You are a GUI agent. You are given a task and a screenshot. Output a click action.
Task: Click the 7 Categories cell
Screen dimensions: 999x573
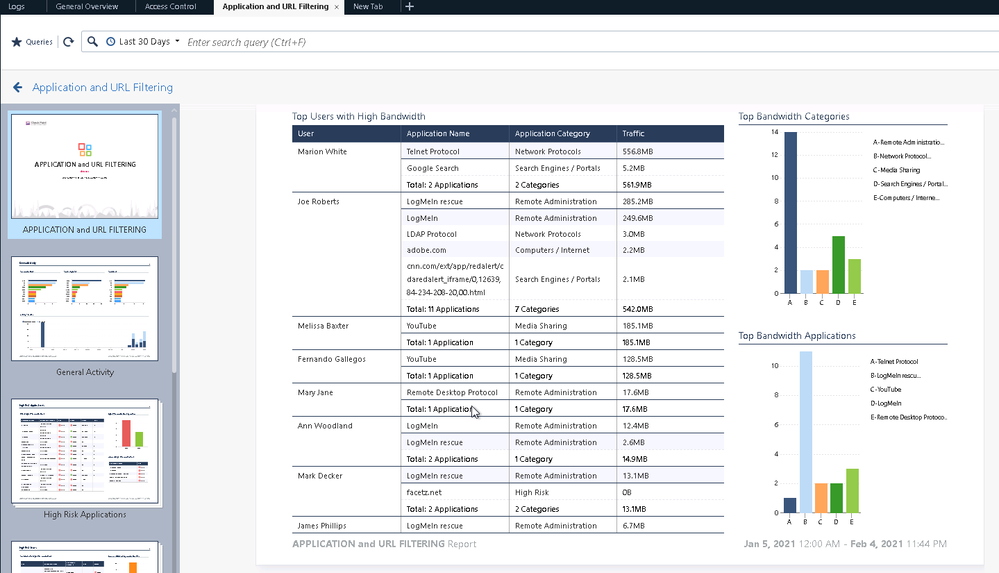click(x=537, y=309)
